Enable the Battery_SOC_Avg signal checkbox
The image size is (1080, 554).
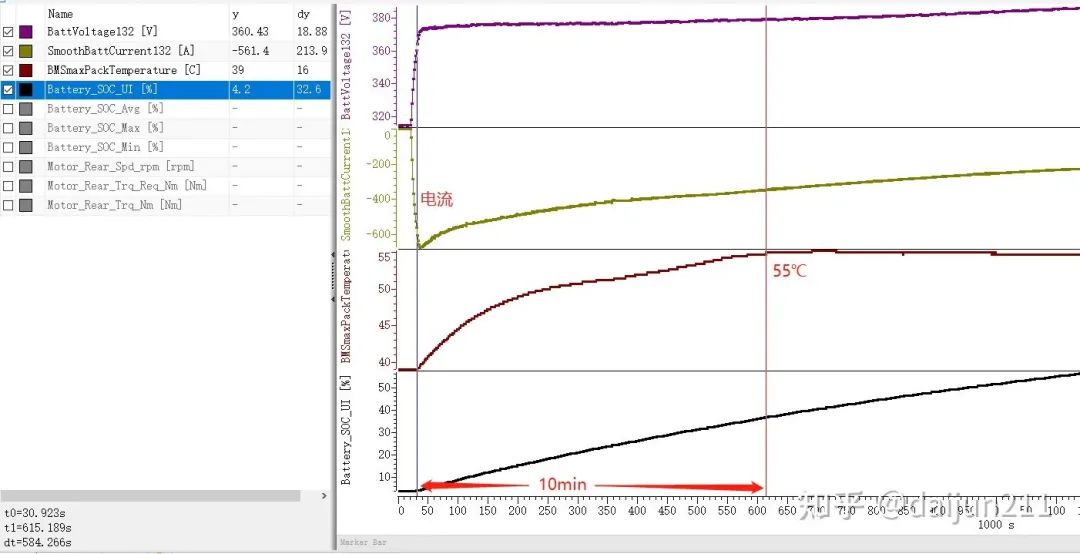pos(8,109)
